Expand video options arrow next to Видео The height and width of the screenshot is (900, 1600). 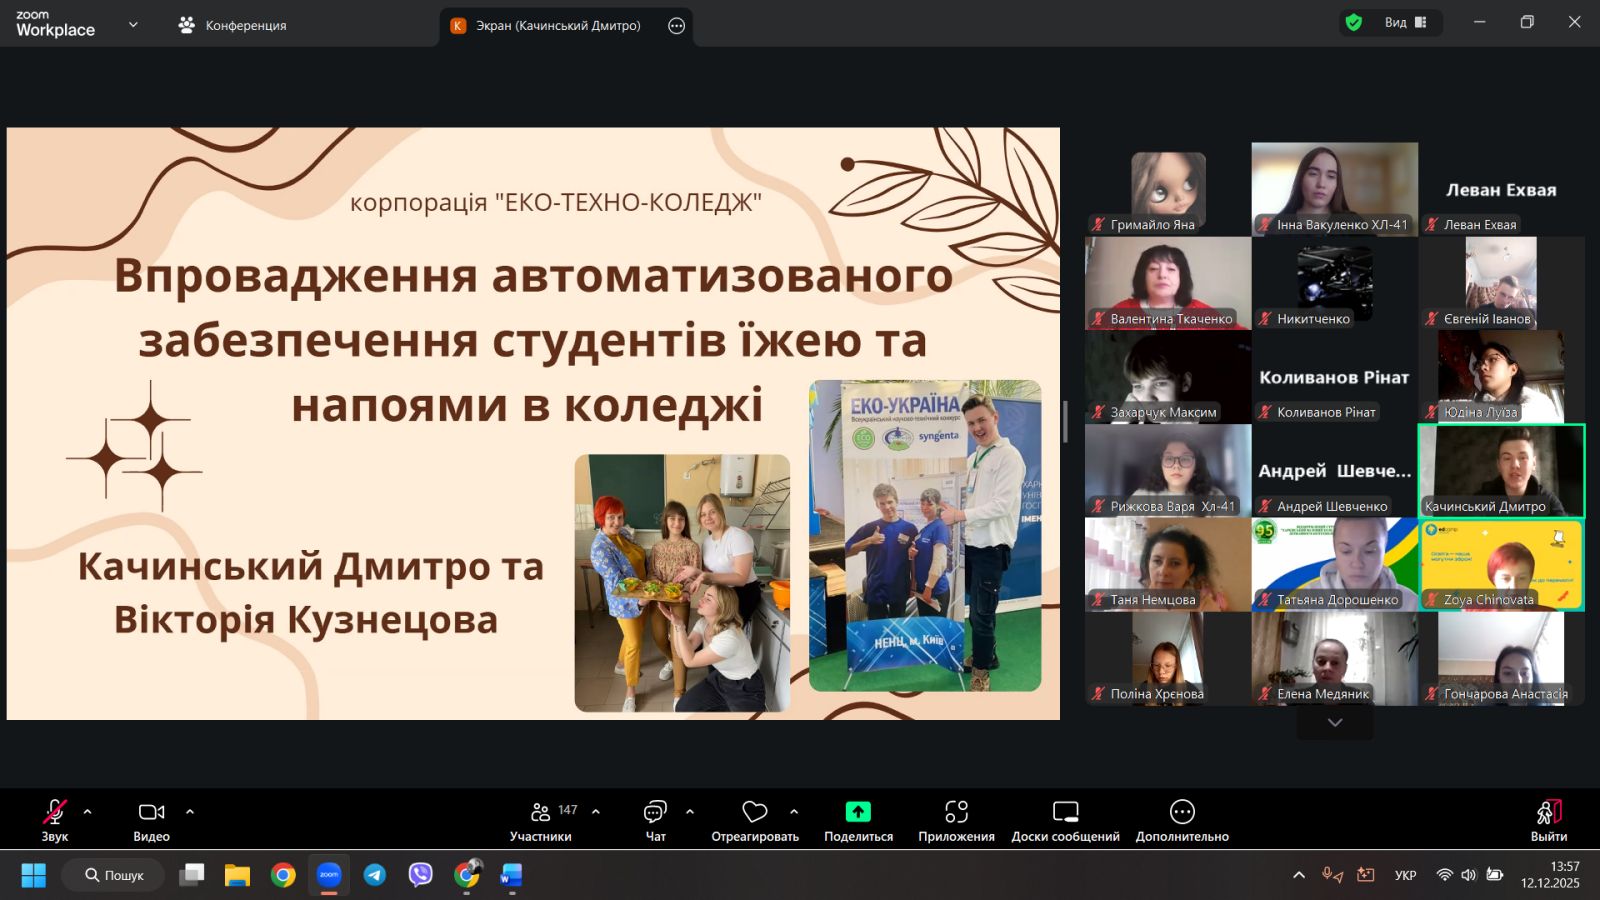click(x=190, y=812)
